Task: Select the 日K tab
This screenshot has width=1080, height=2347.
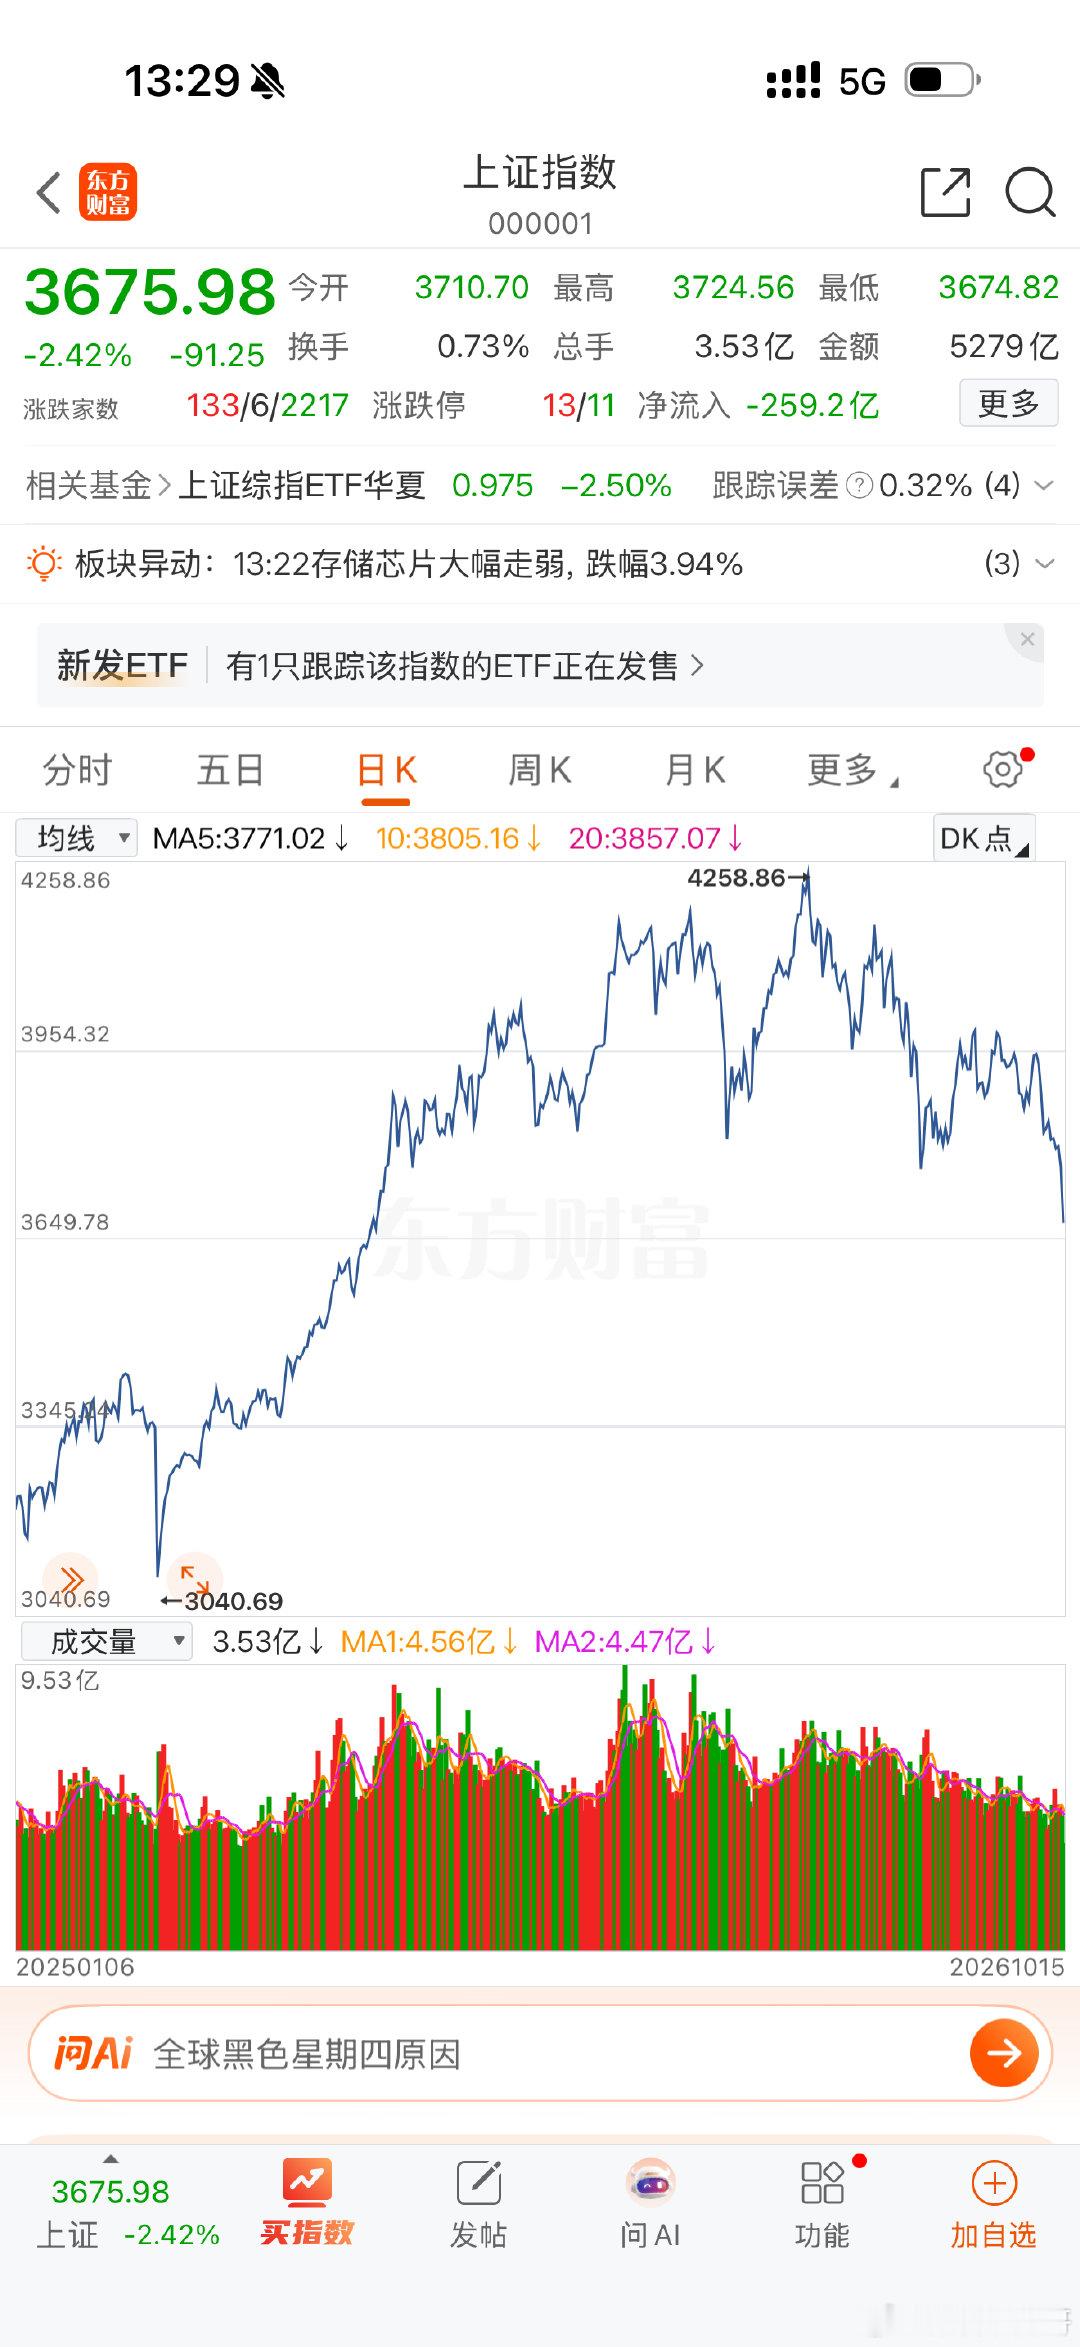Action: coord(386,770)
